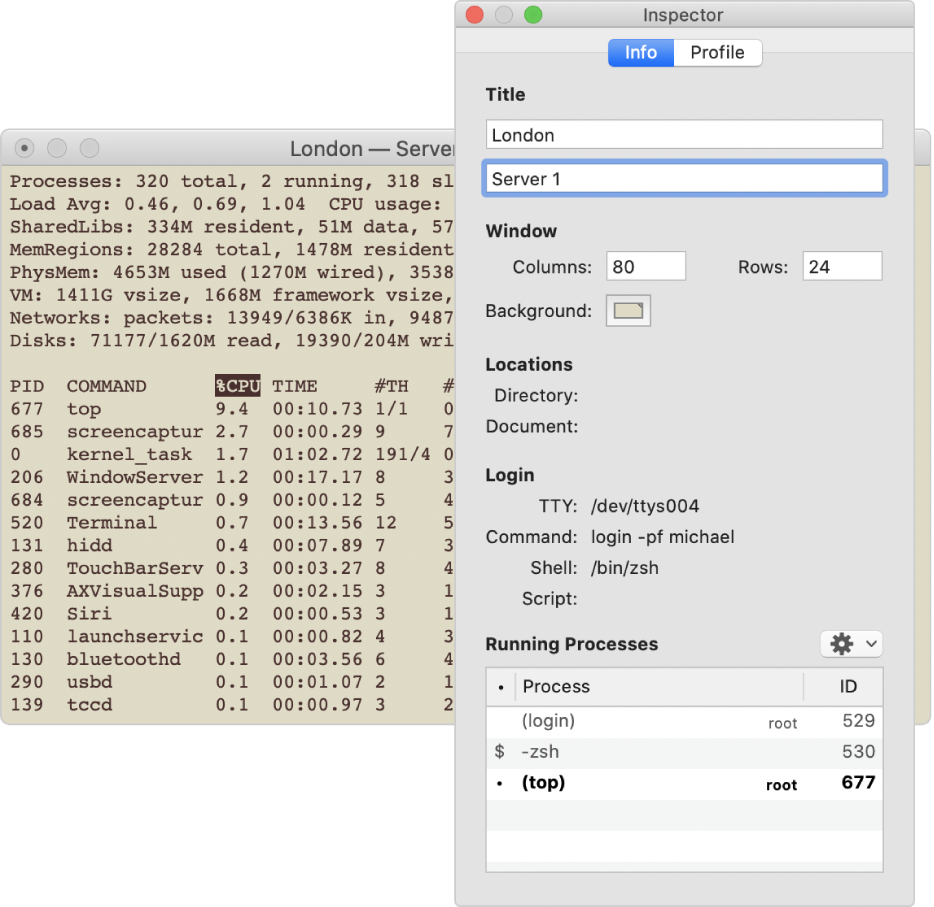Click the usbd row in terminal
The width and height of the screenshot is (934, 907).
232,682
